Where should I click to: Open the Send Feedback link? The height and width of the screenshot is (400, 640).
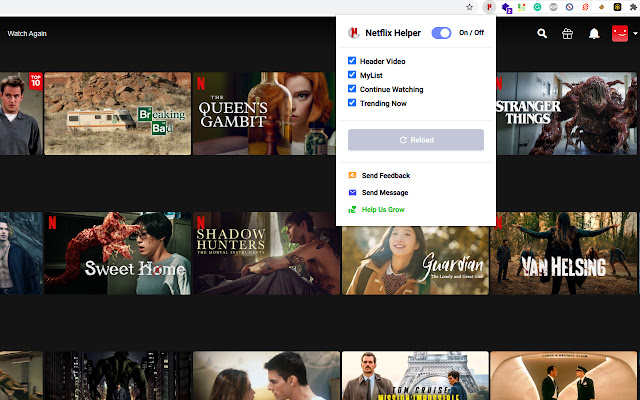[386, 176]
